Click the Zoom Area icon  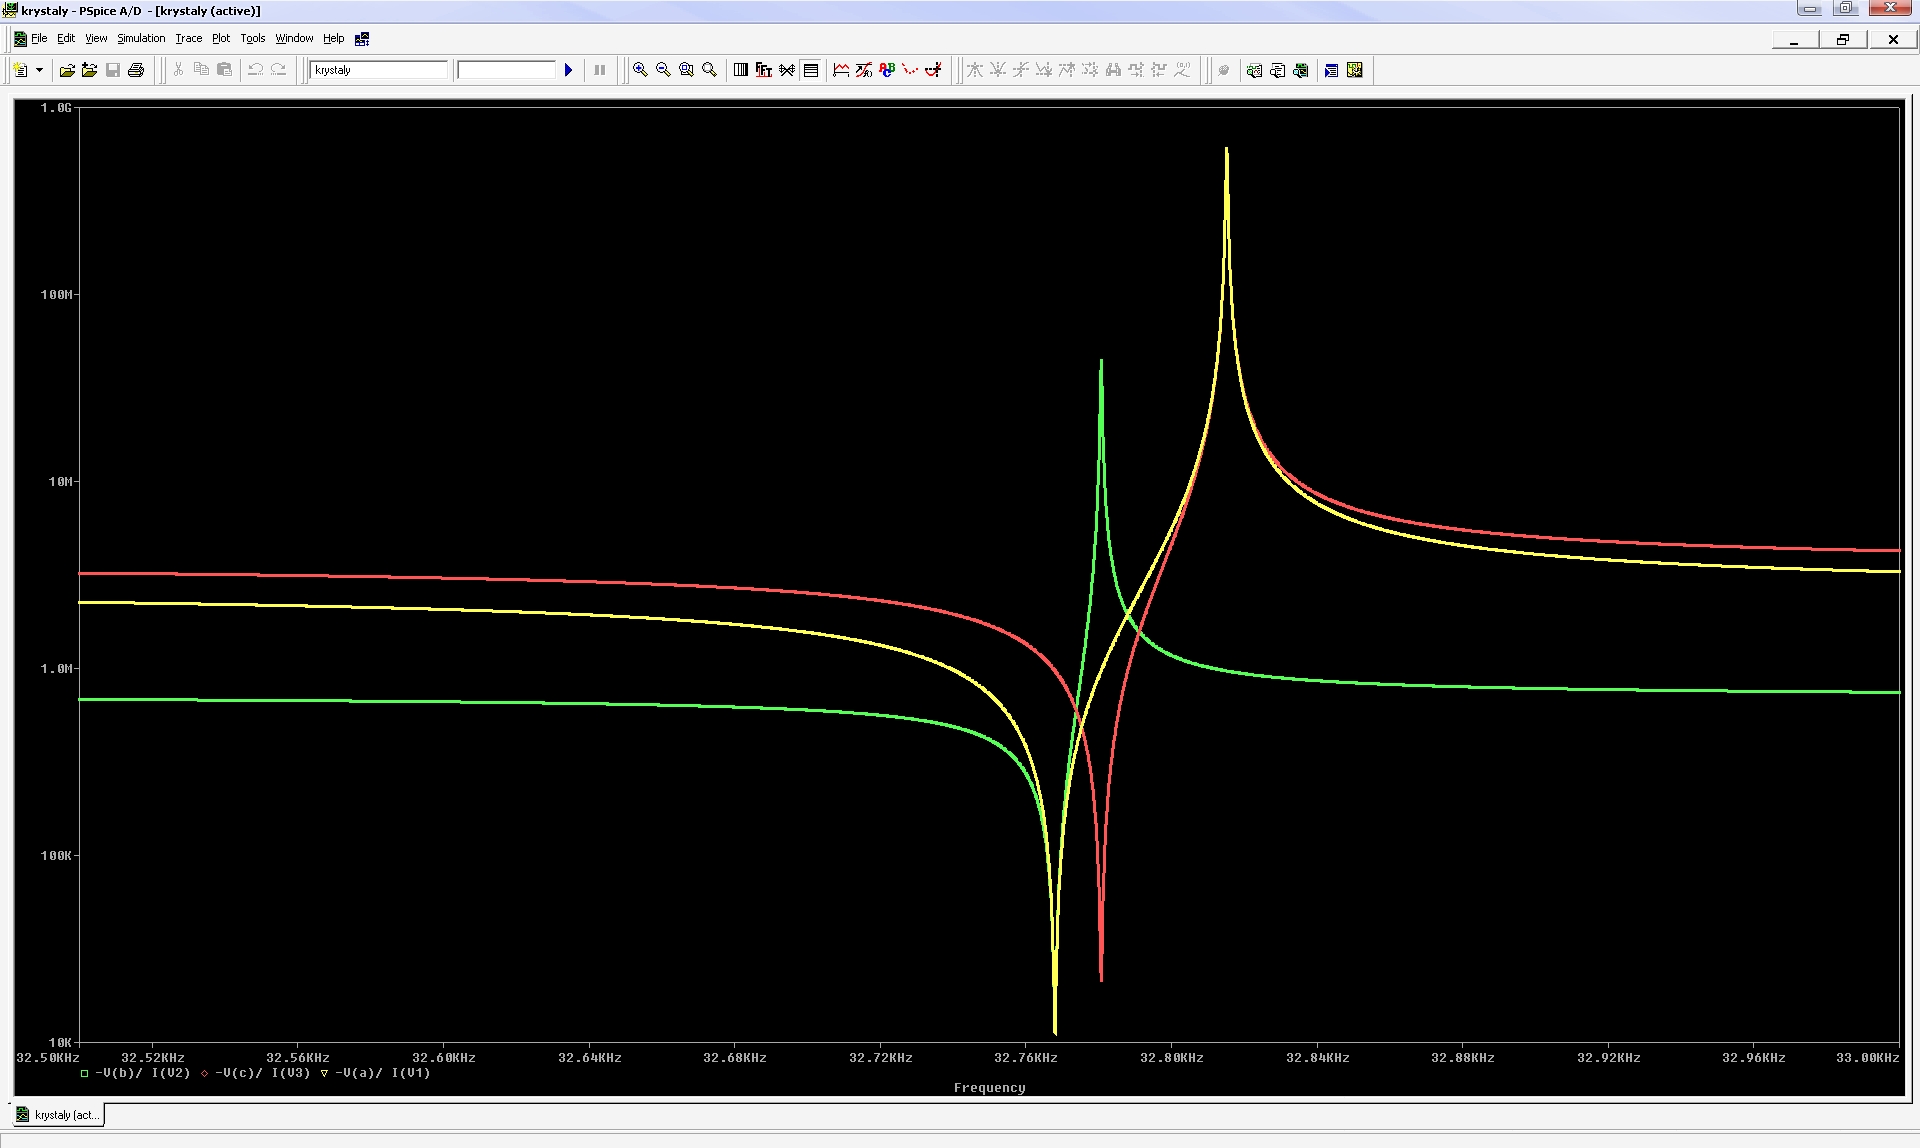(x=686, y=70)
